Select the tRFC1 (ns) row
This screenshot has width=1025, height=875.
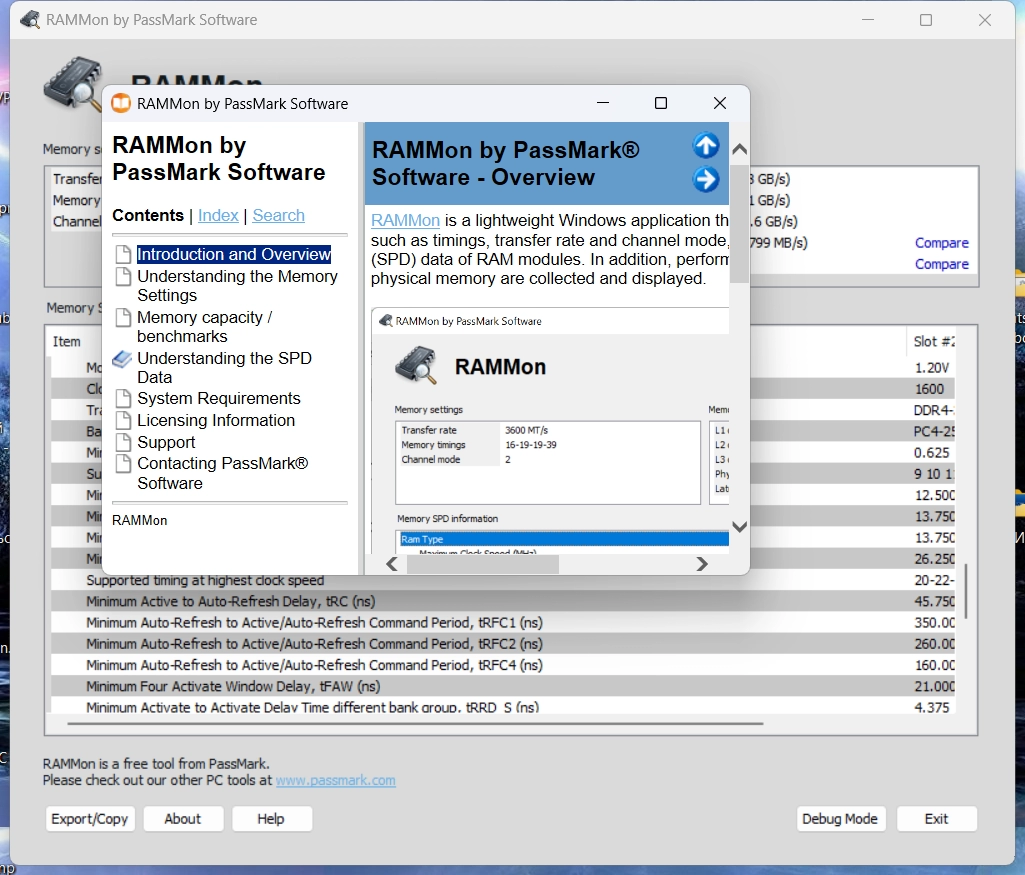(503, 623)
